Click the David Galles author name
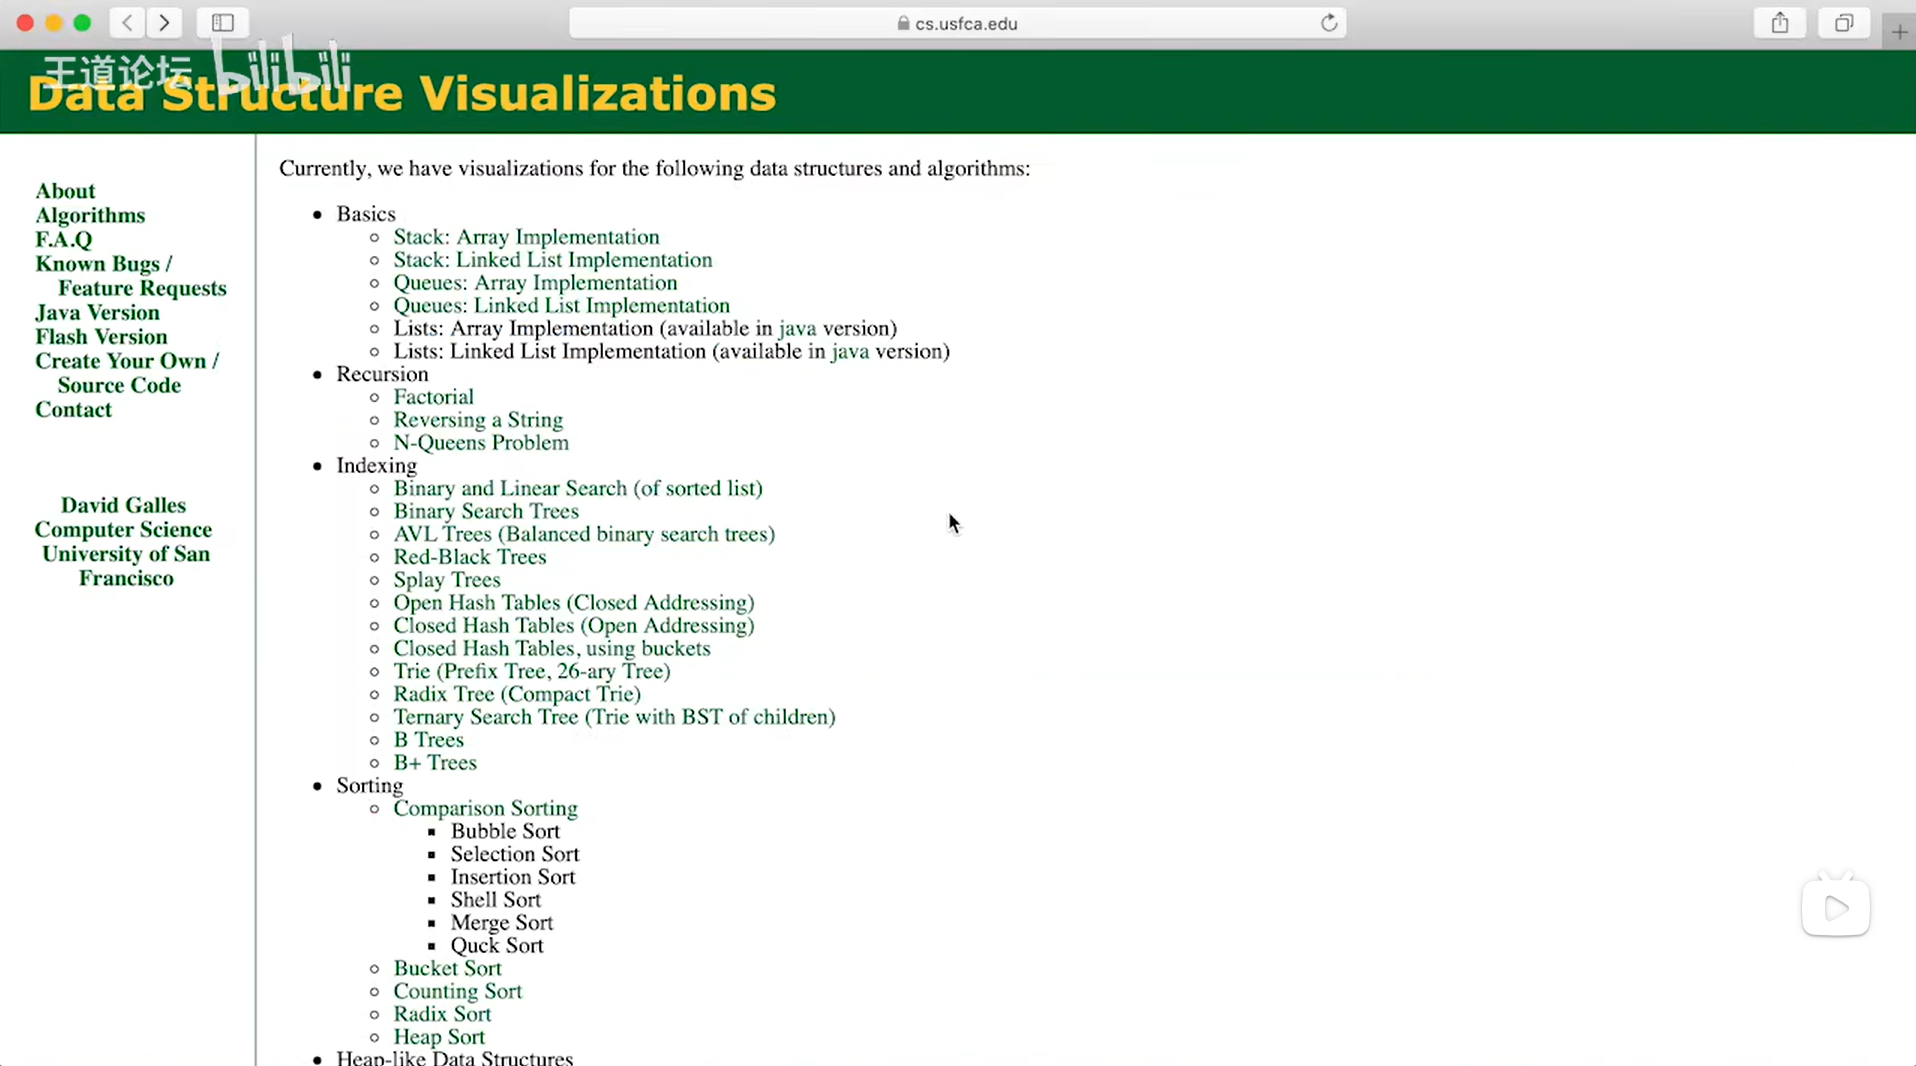Screen dimensions: 1916x1066 tap(123, 506)
